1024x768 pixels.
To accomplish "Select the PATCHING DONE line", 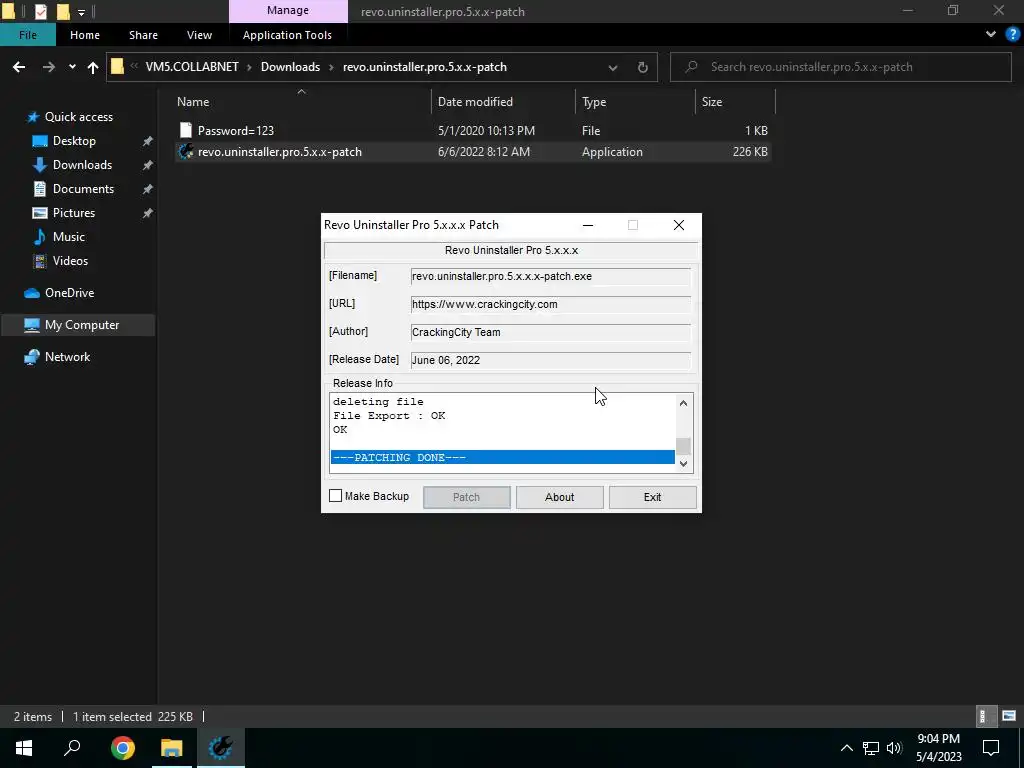I will (502, 457).
